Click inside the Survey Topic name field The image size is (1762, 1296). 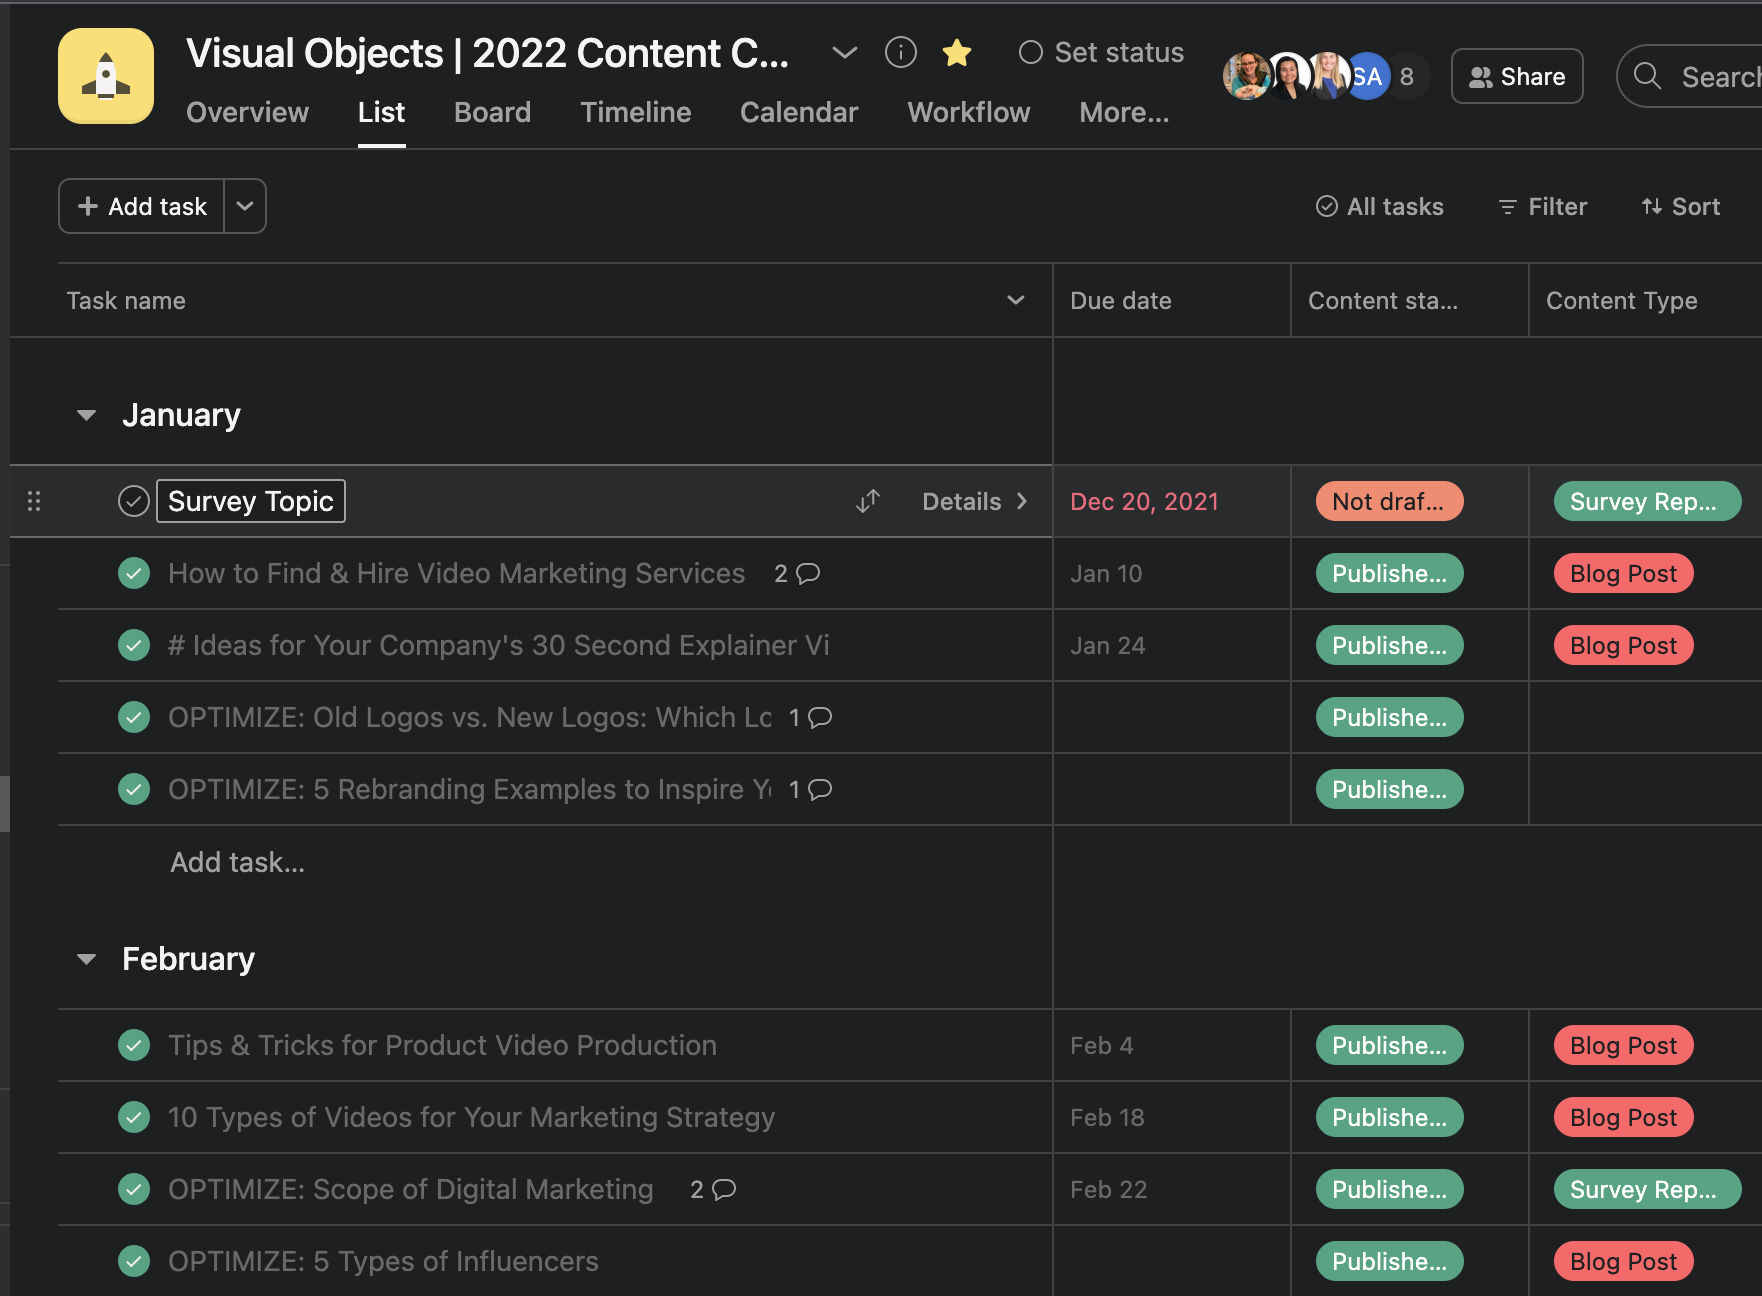click(250, 500)
